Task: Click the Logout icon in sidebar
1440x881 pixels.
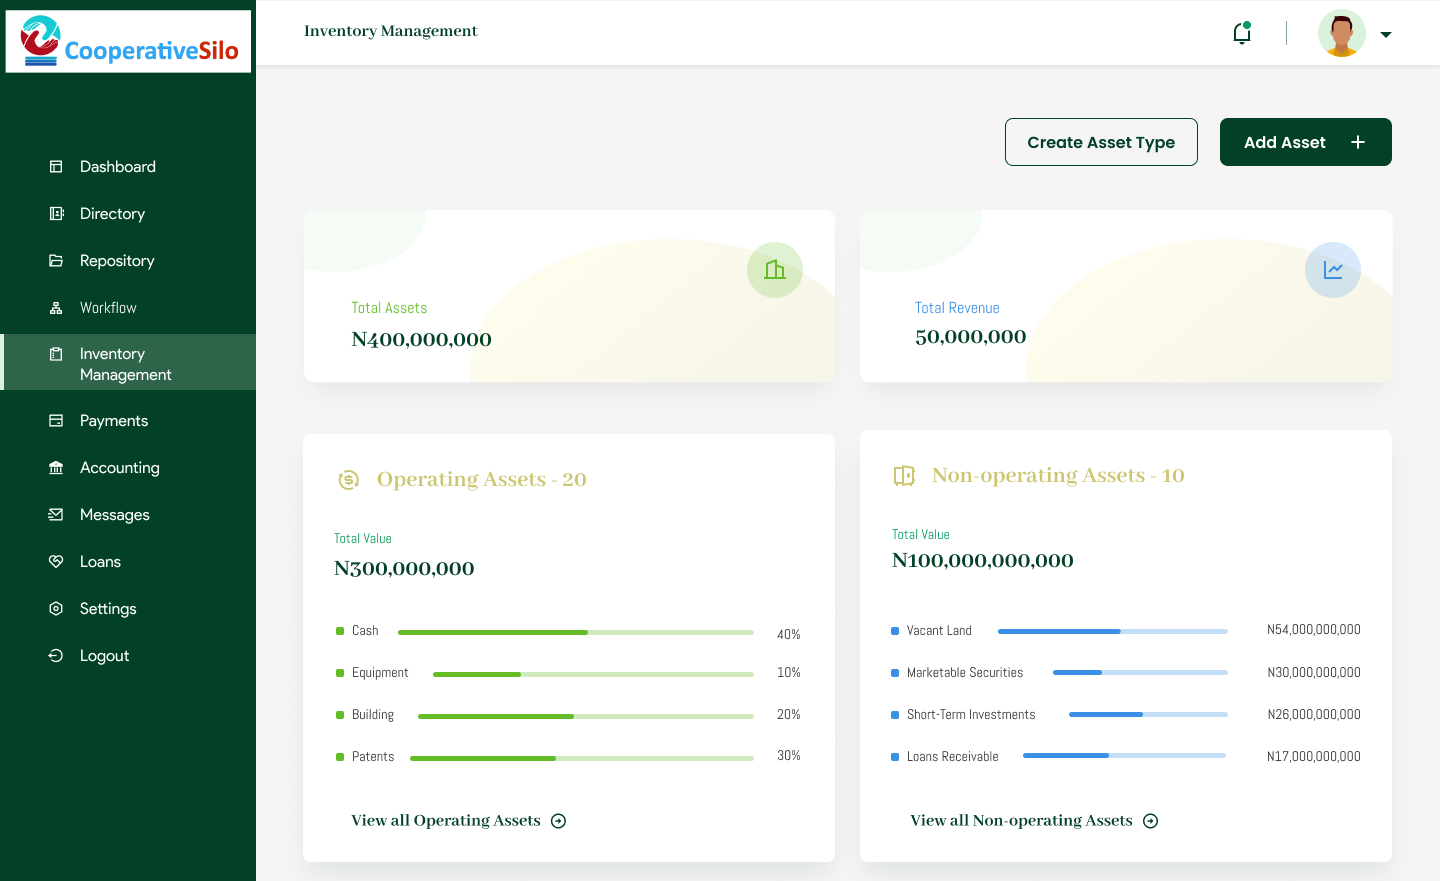Action: [x=56, y=656]
